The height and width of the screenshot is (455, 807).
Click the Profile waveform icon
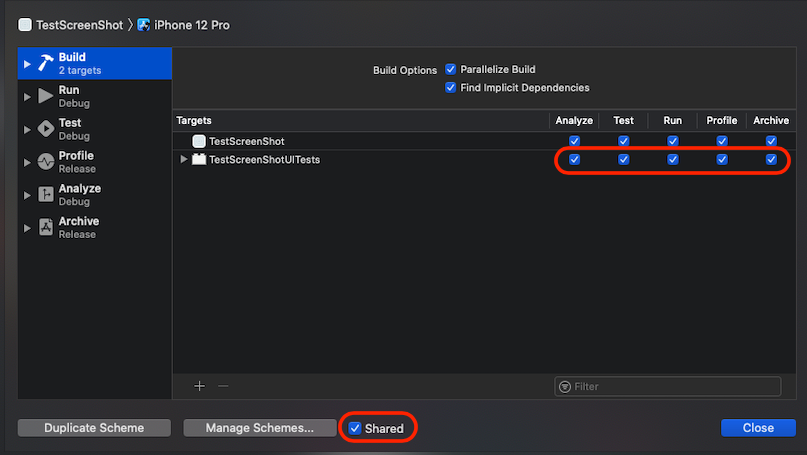click(46, 162)
